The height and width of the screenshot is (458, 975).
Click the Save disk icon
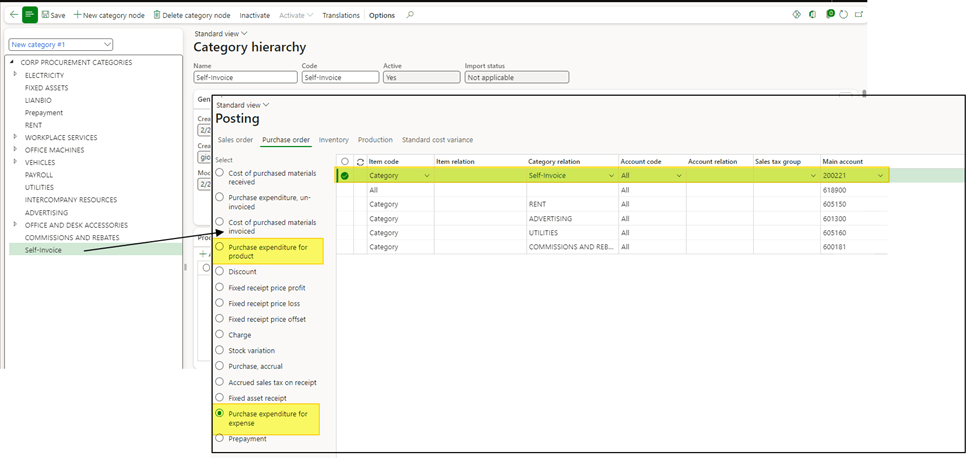coord(46,15)
